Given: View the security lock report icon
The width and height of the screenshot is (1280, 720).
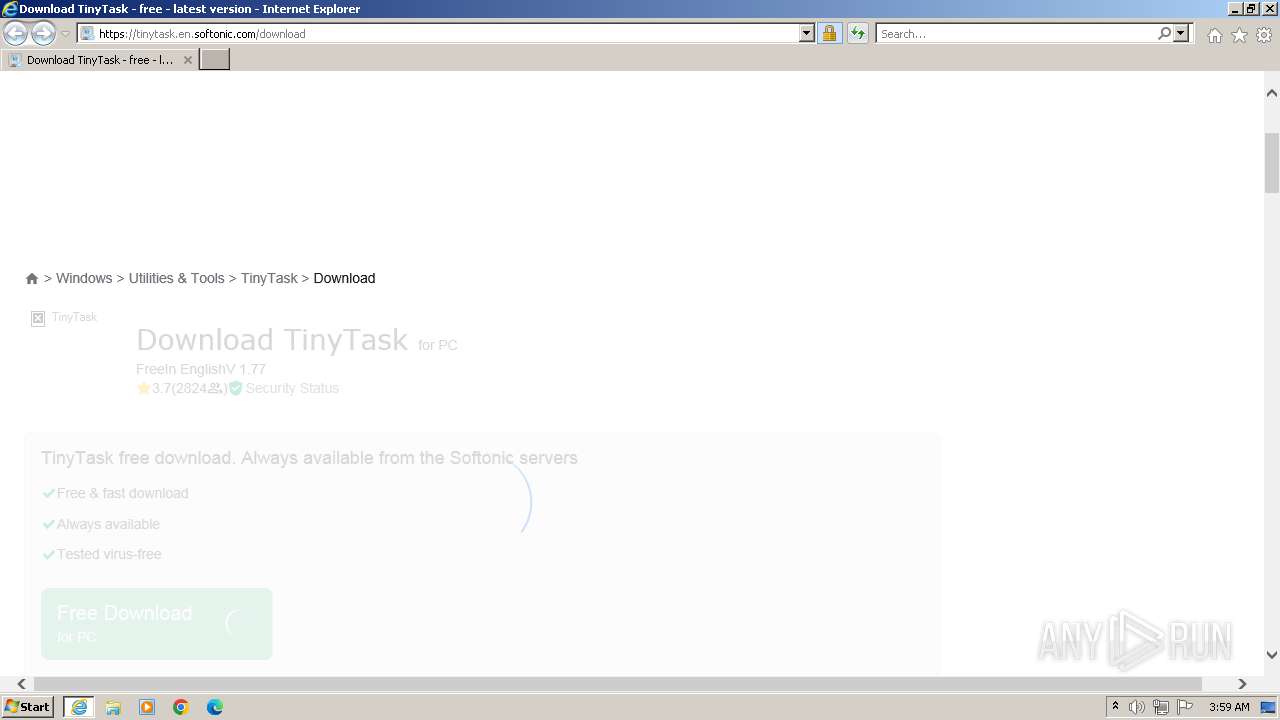Looking at the screenshot, I should [x=829, y=33].
